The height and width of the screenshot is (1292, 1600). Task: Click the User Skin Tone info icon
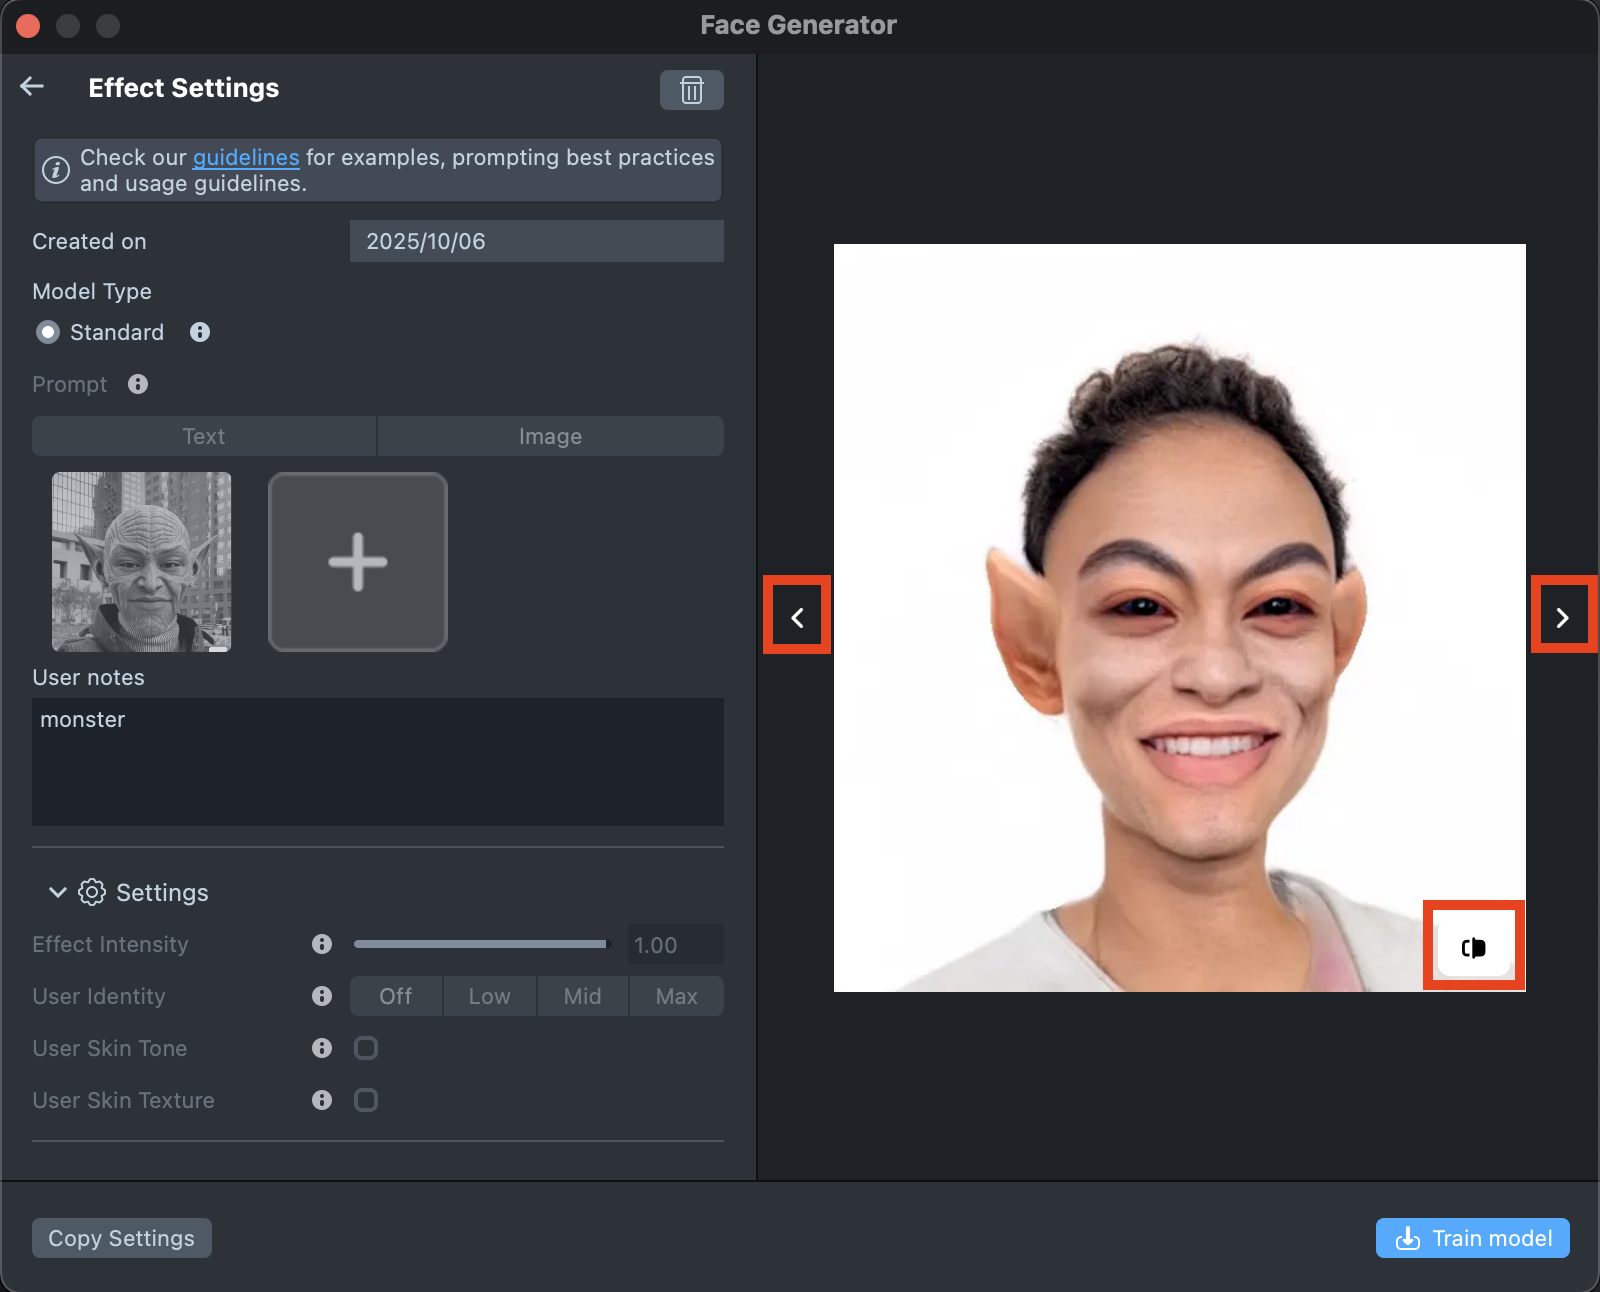tap(322, 1048)
